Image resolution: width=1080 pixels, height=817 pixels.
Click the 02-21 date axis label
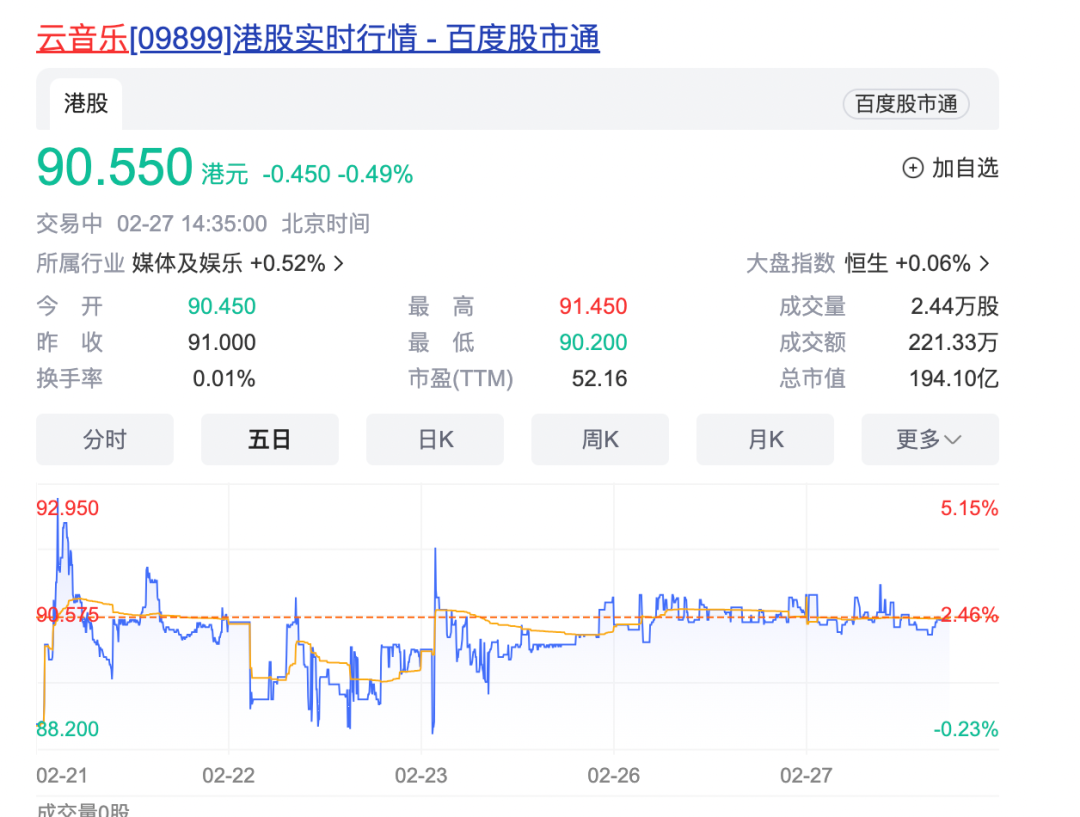(x=62, y=776)
